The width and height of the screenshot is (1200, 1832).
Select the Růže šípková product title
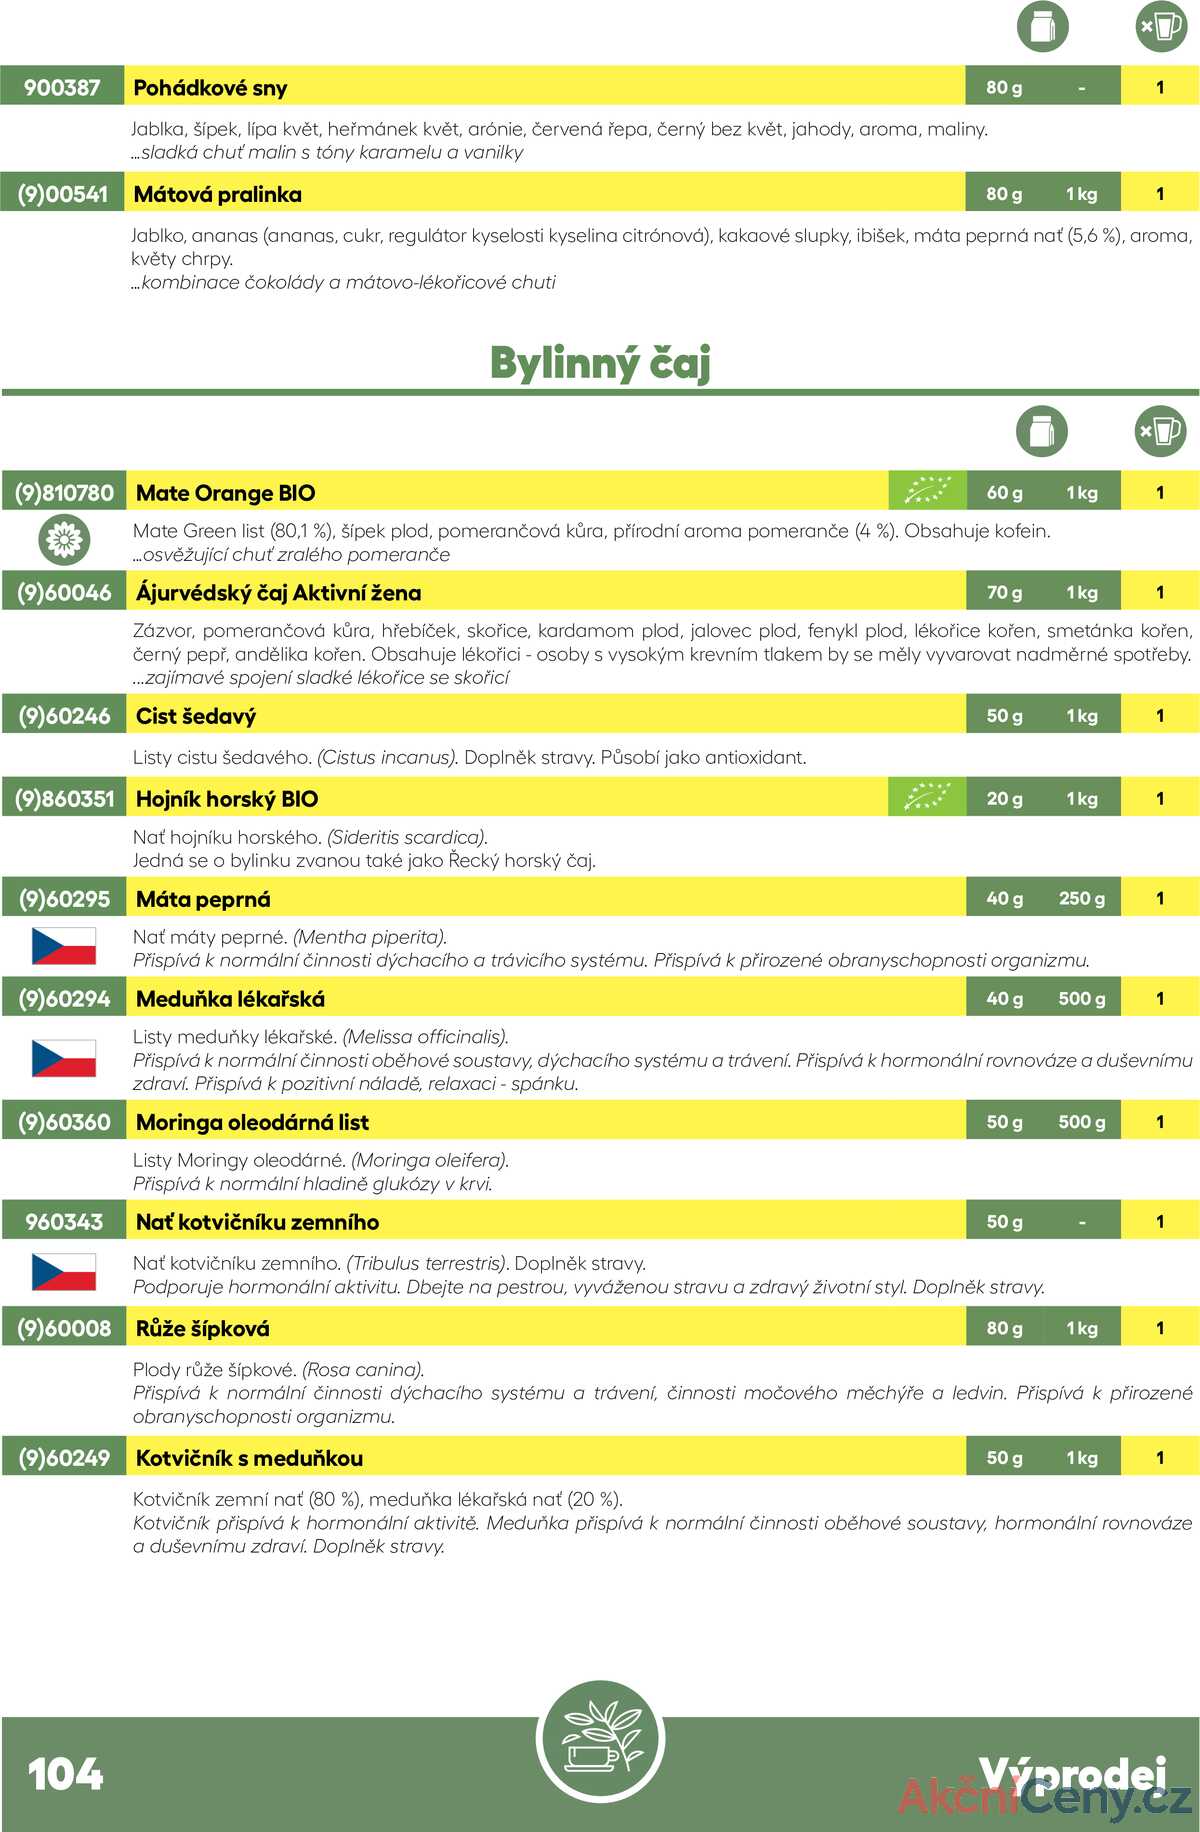click(x=202, y=1328)
